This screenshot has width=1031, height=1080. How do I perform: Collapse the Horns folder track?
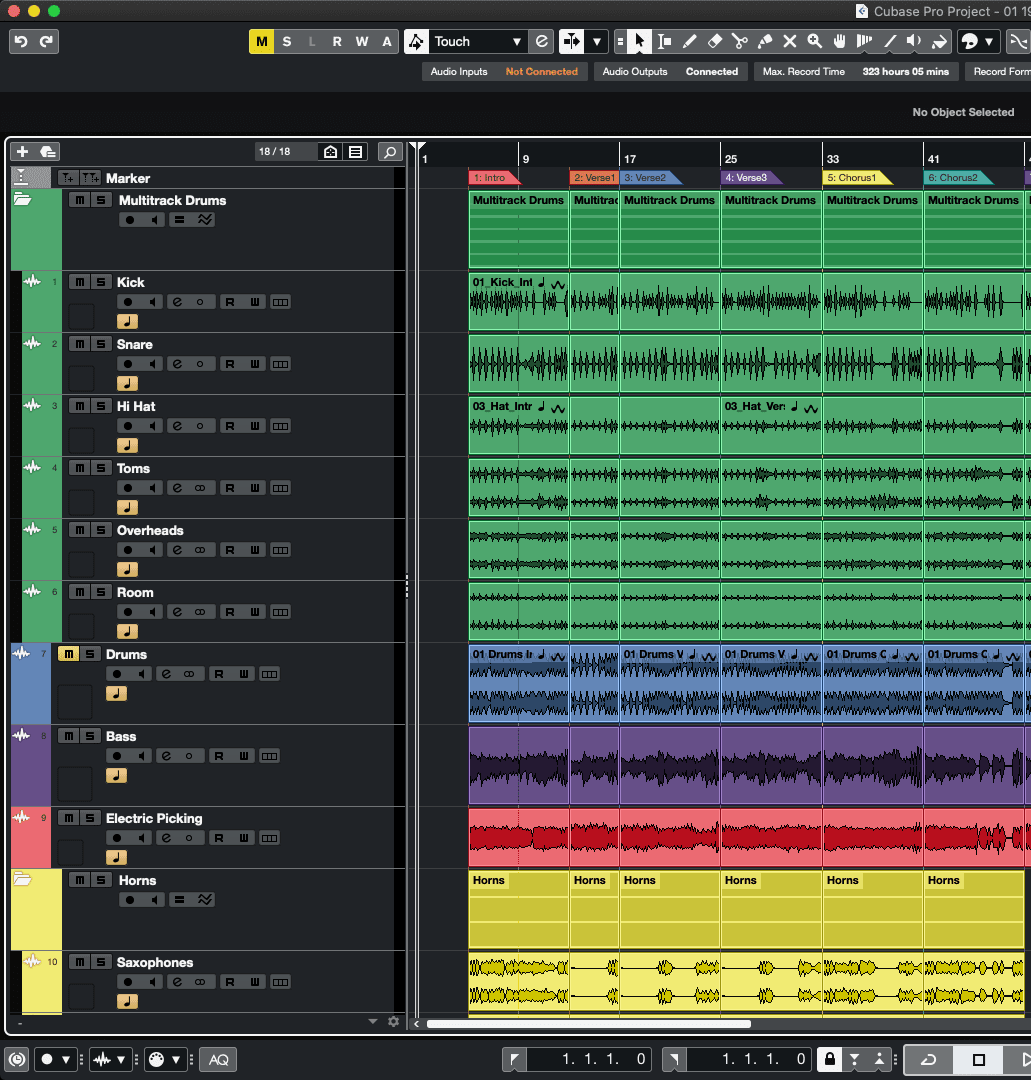(22, 880)
